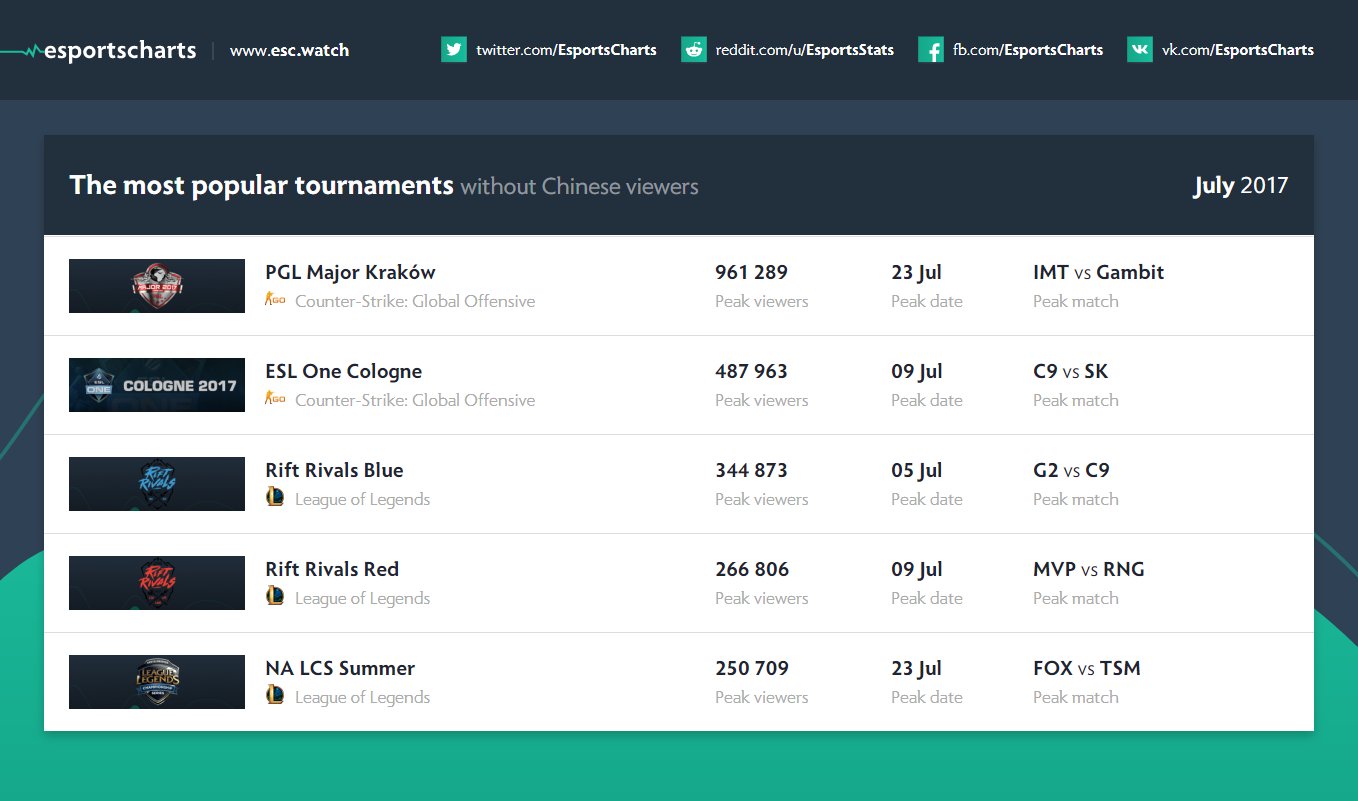The width and height of the screenshot is (1358, 801).
Task: Click the Twitter bird icon
Action: click(x=454, y=49)
